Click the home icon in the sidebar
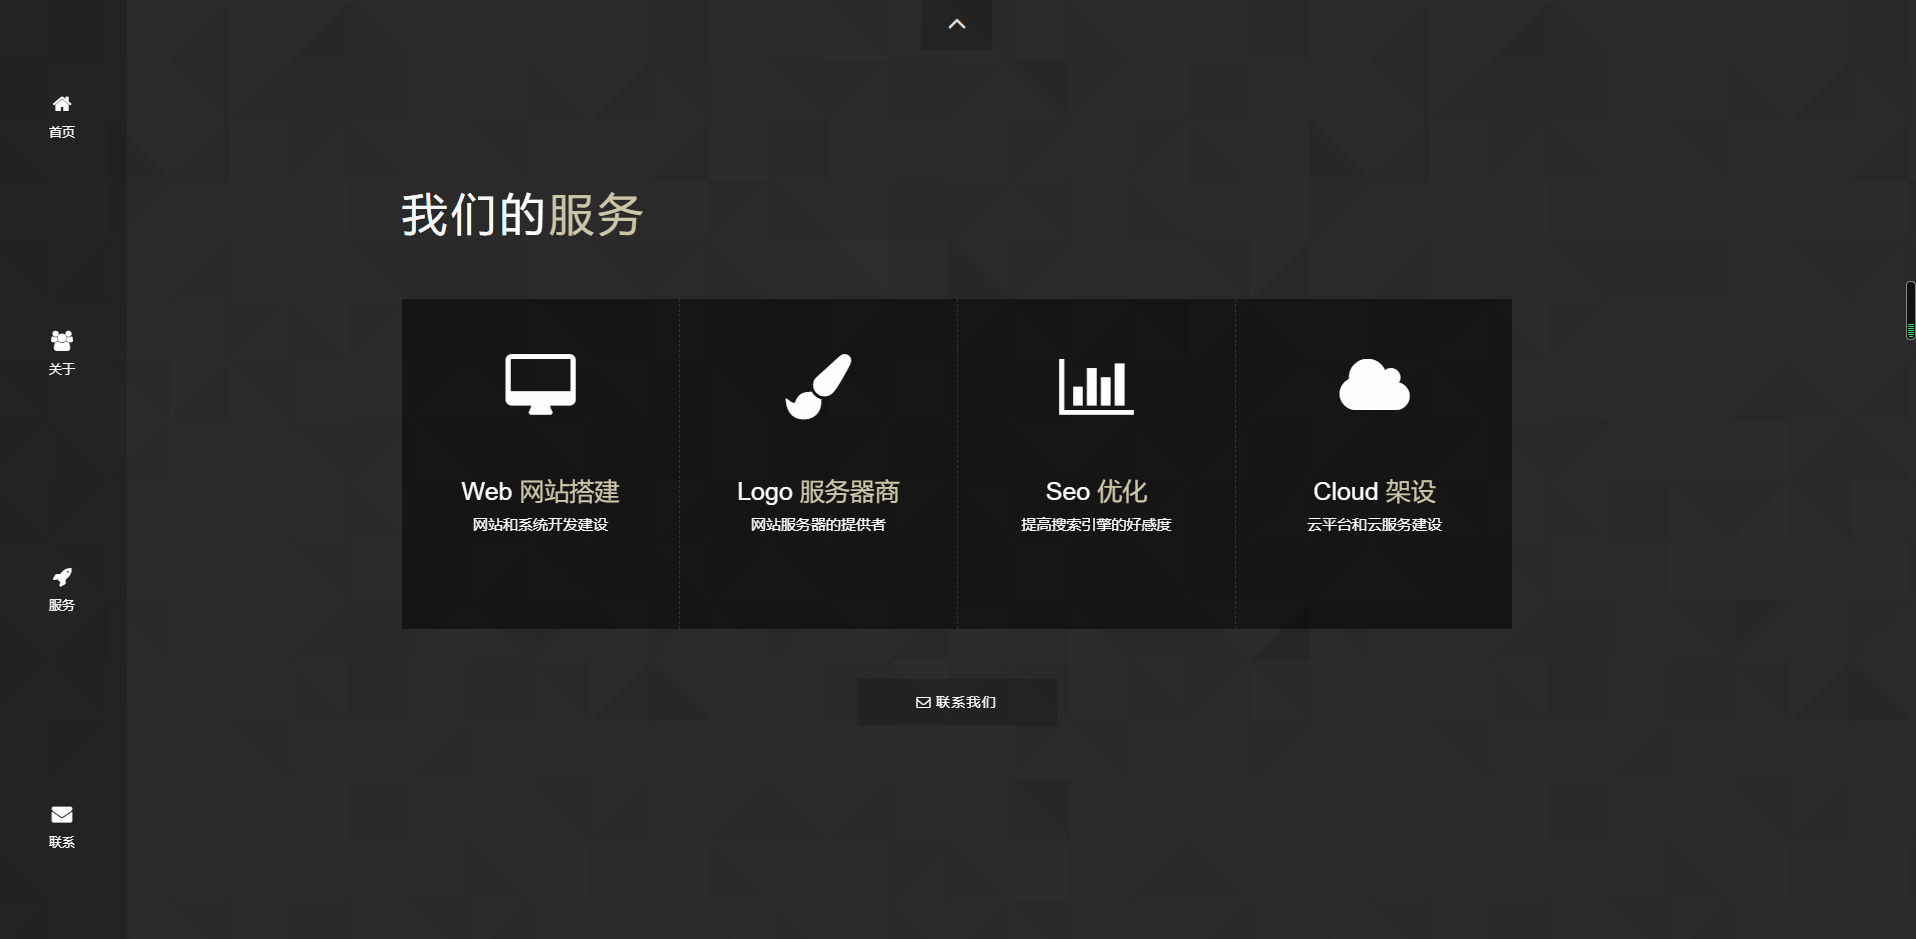The height and width of the screenshot is (939, 1916). (x=62, y=104)
